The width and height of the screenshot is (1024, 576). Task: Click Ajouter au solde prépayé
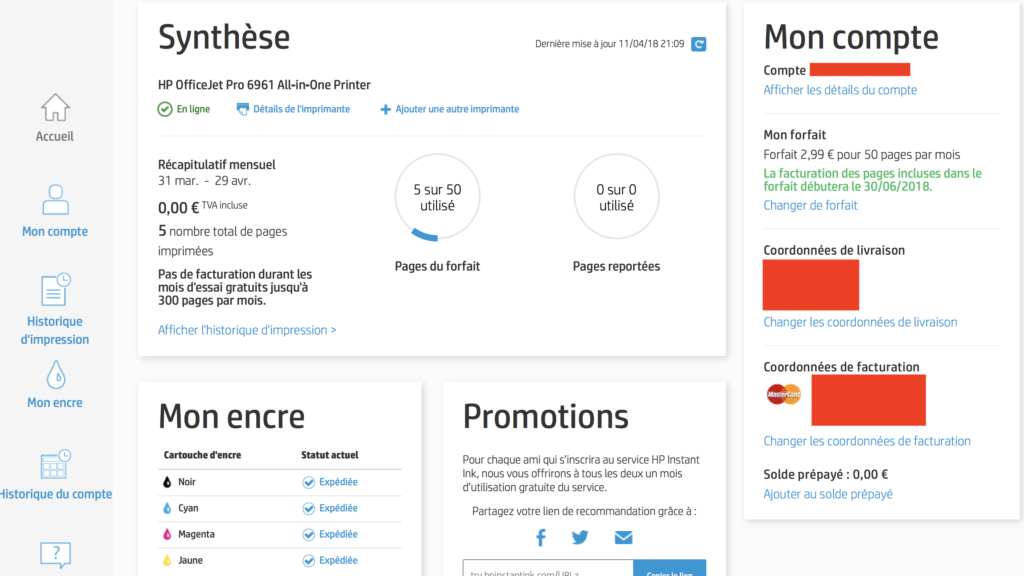pyautogui.click(x=828, y=494)
